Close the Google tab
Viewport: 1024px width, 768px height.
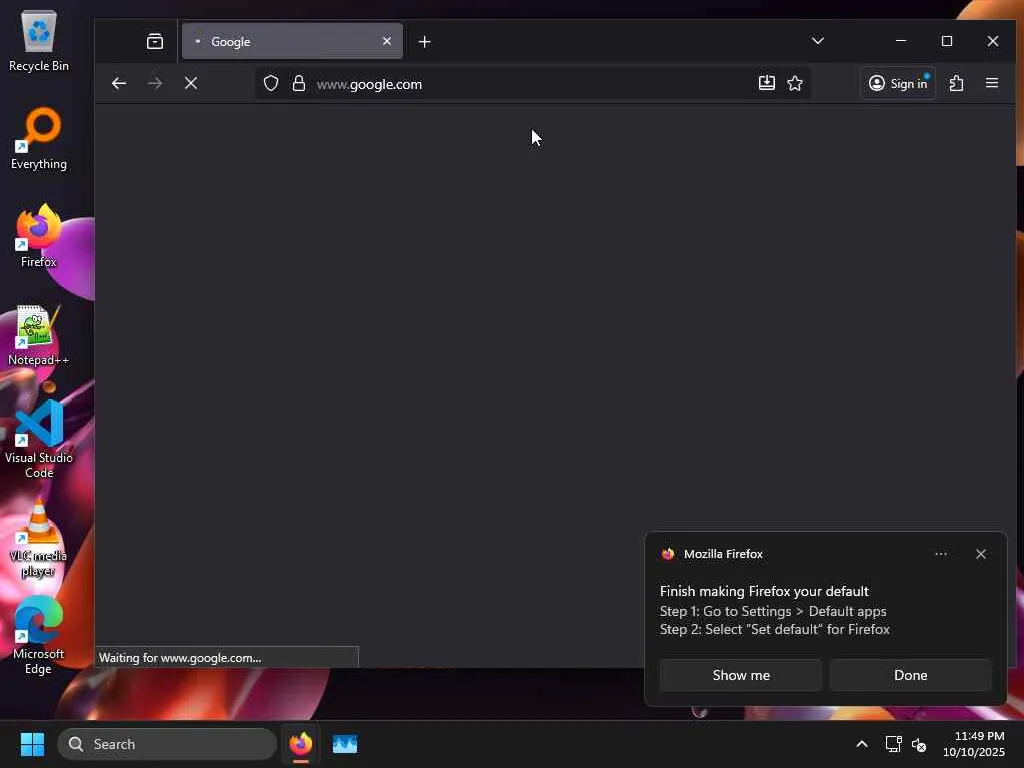[x=387, y=41]
